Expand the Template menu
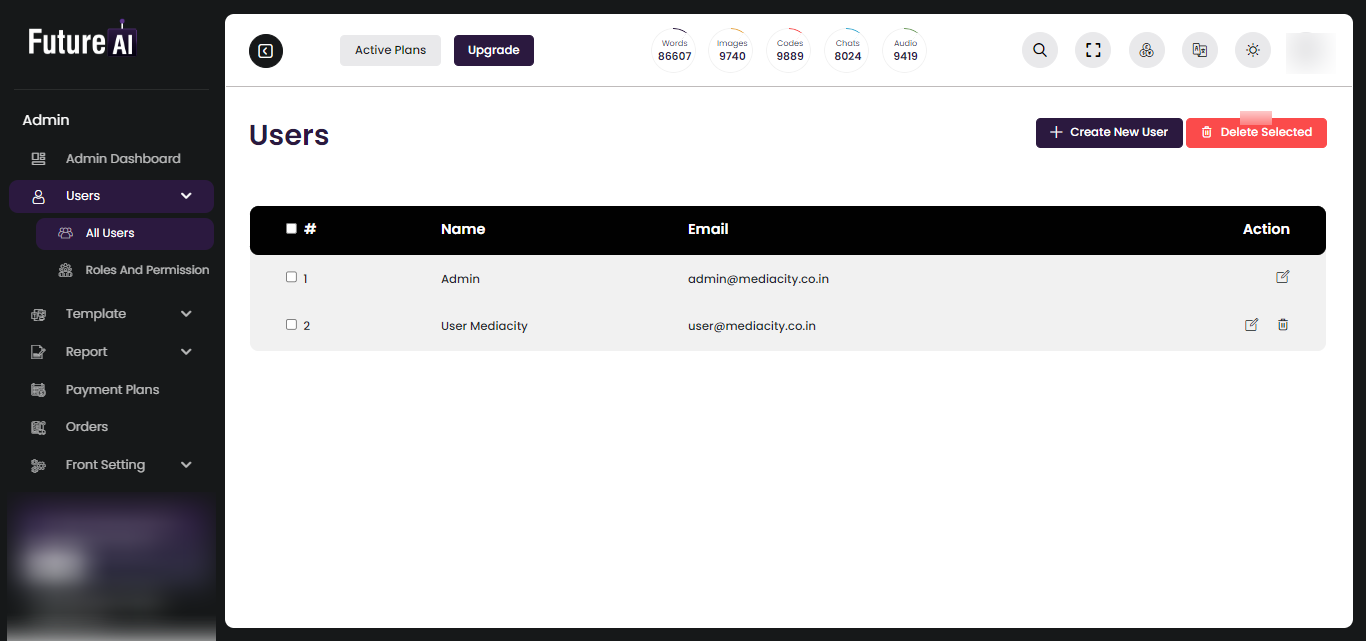Image resolution: width=1366 pixels, height=641 pixels. point(186,313)
